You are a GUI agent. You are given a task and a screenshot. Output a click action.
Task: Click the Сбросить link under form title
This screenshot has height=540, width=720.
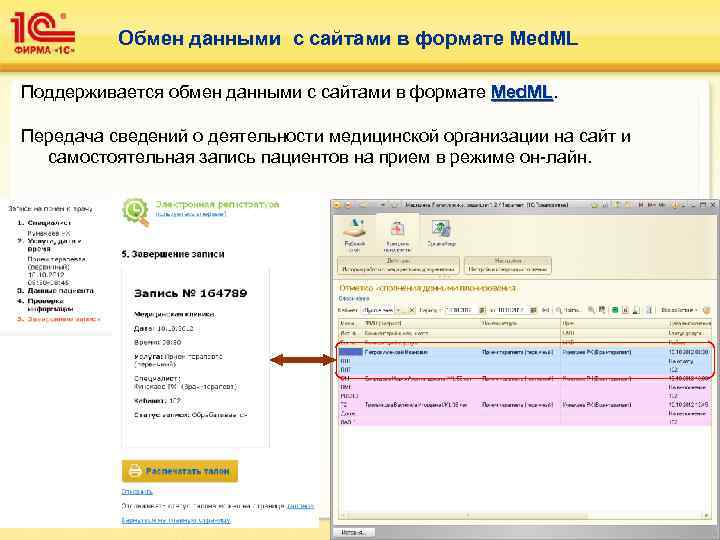(354, 298)
